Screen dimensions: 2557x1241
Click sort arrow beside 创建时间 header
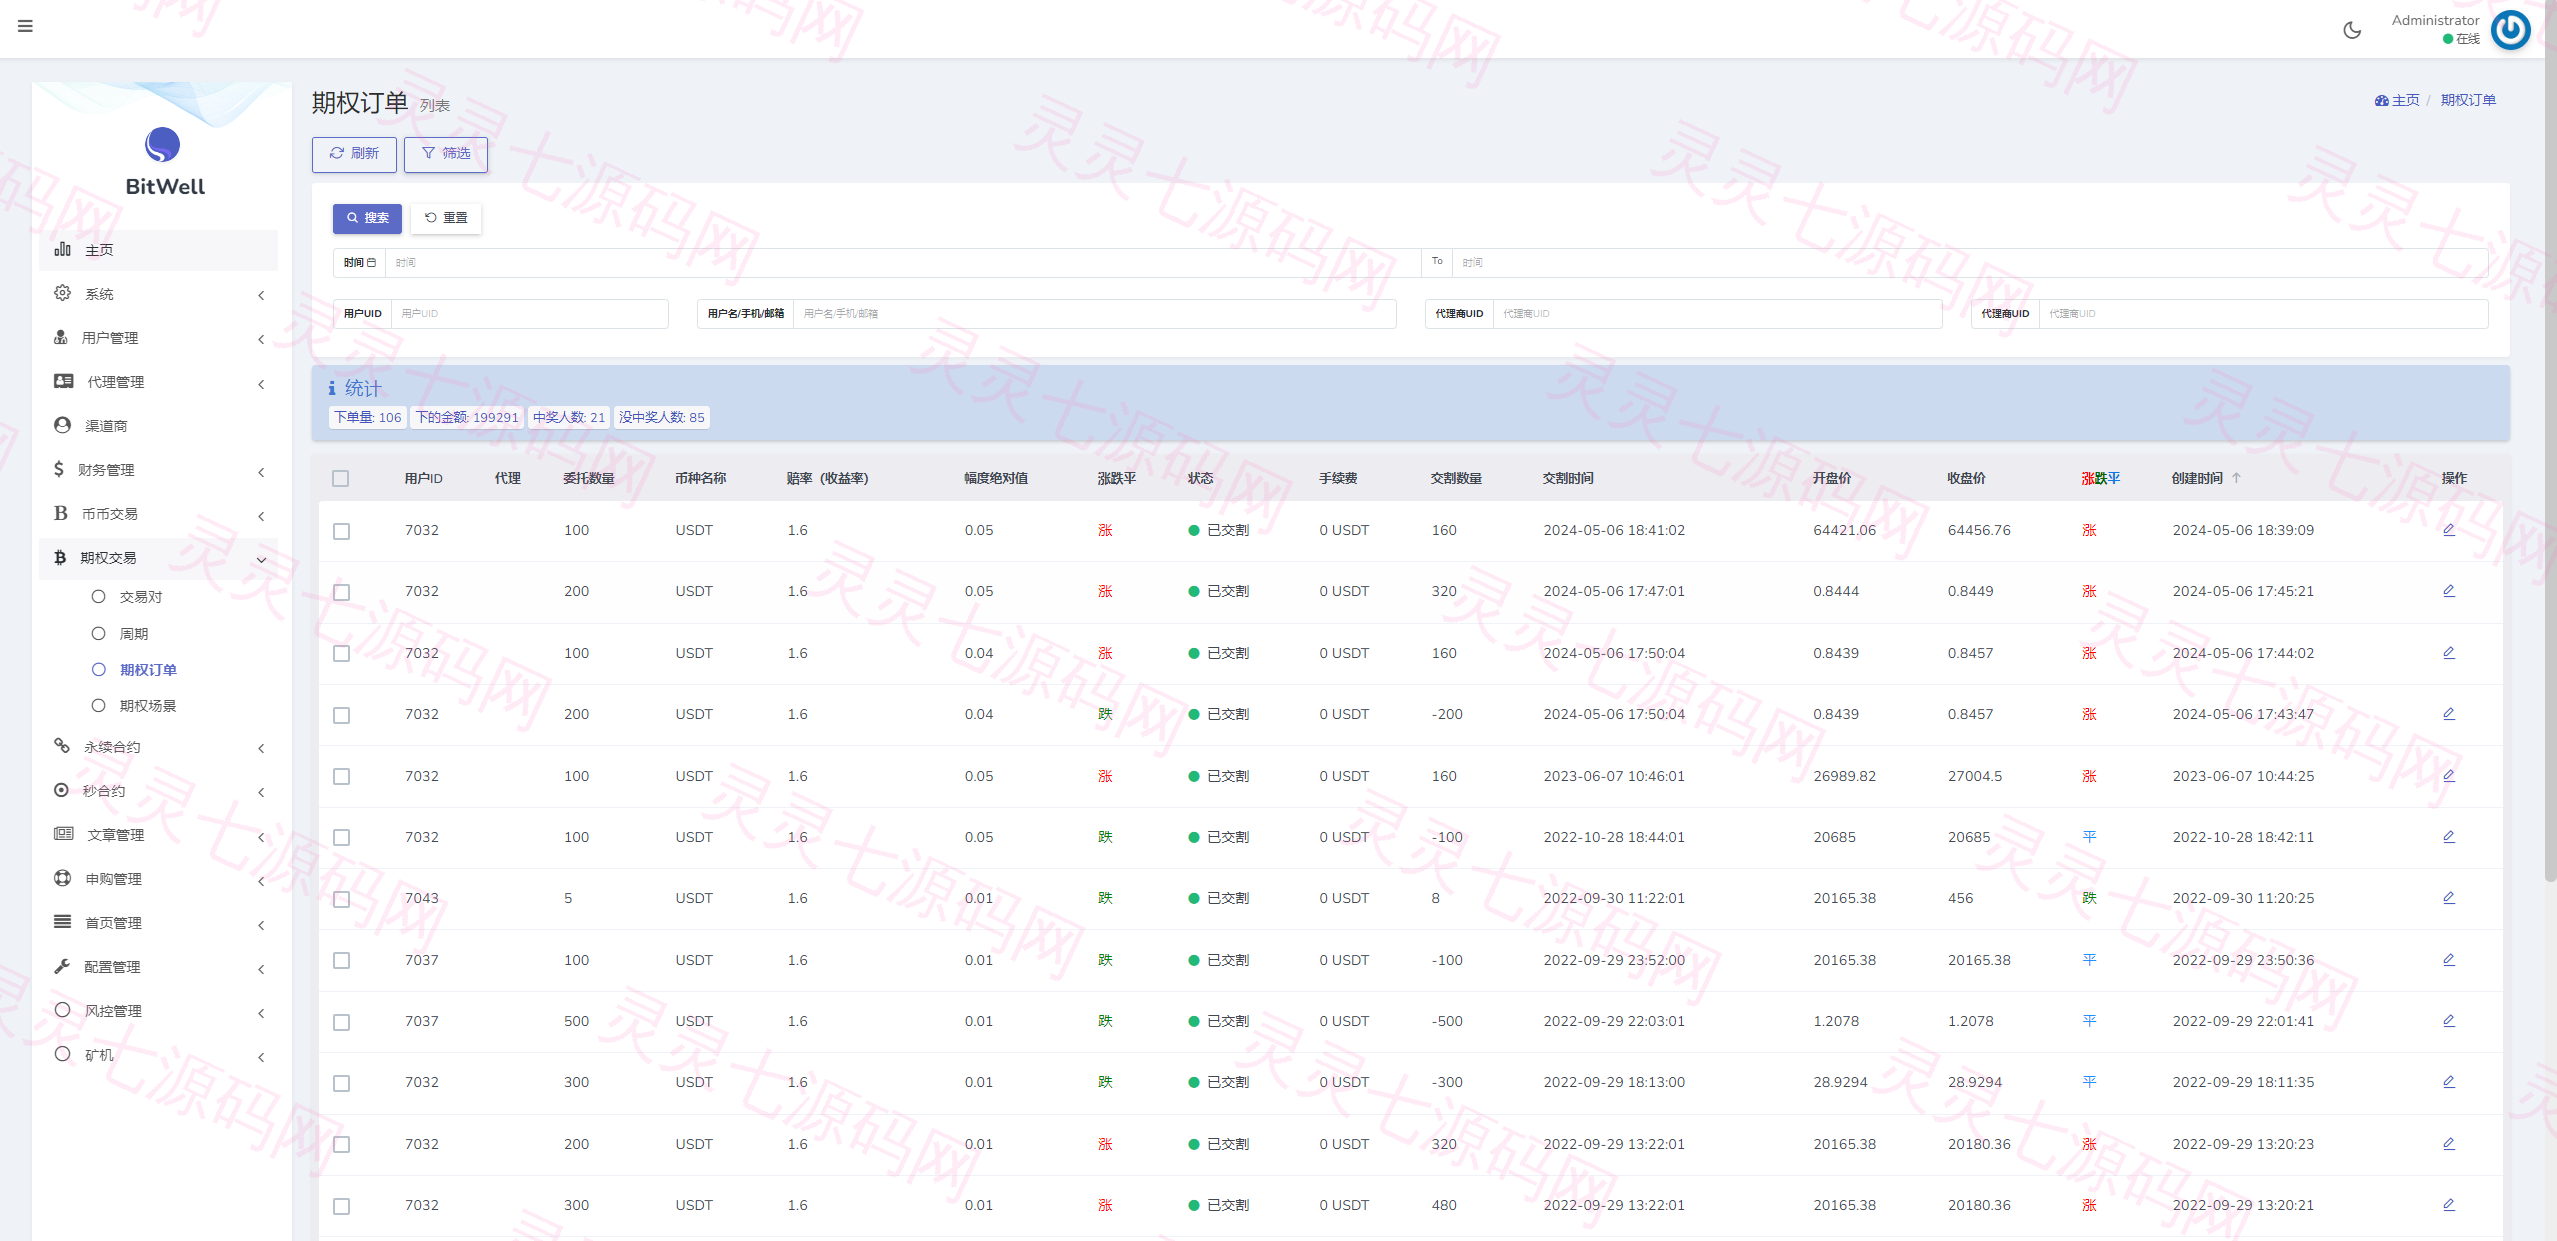pyautogui.click(x=2236, y=478)
